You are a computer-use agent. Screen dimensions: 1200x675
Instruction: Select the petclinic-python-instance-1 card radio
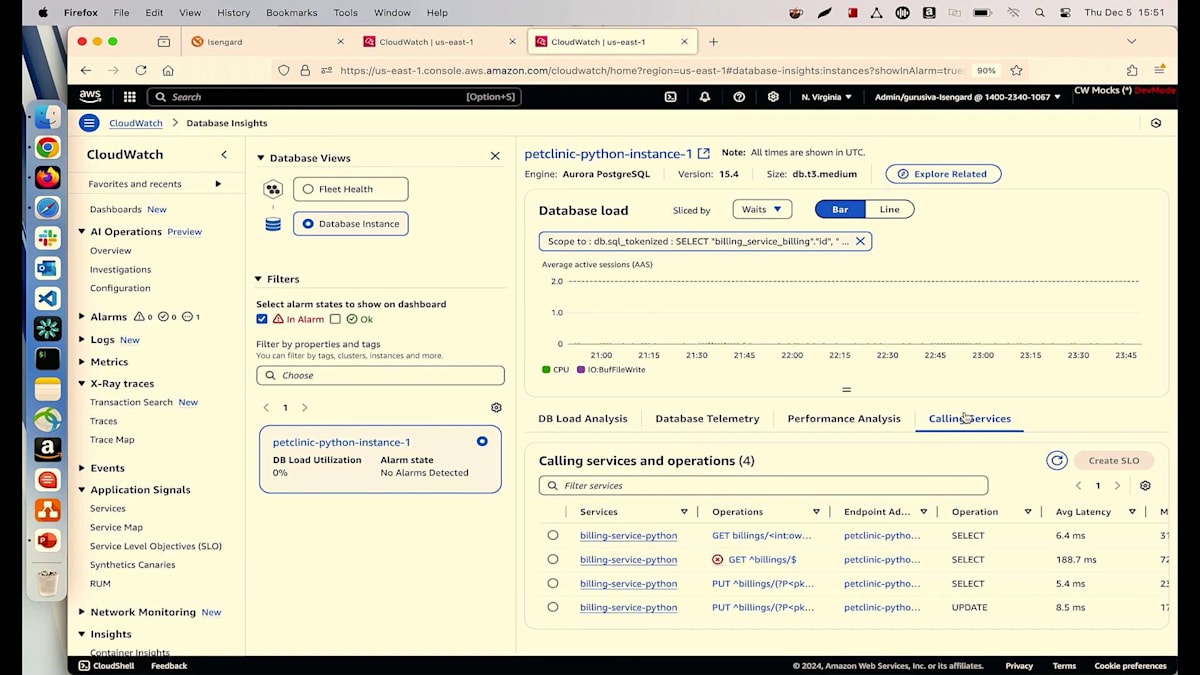coord(482,441)
